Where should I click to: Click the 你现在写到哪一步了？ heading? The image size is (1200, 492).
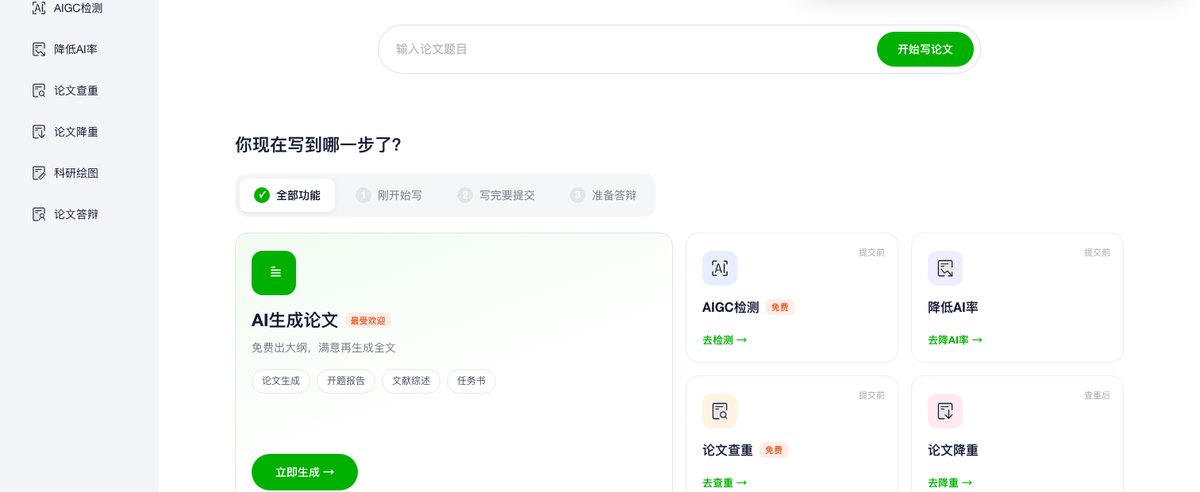click(318, 145)
